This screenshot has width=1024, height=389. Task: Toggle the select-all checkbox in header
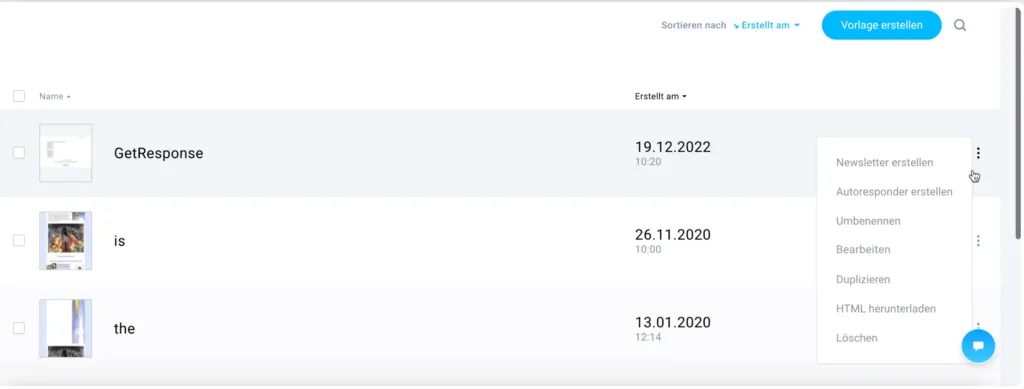pos(19,96)
